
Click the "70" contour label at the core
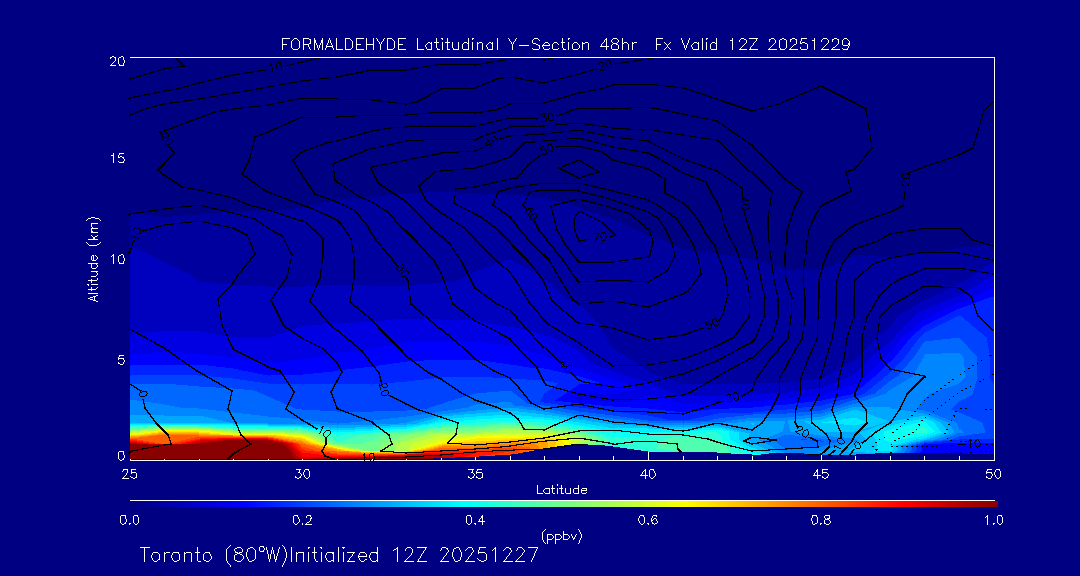pos(599,236)
